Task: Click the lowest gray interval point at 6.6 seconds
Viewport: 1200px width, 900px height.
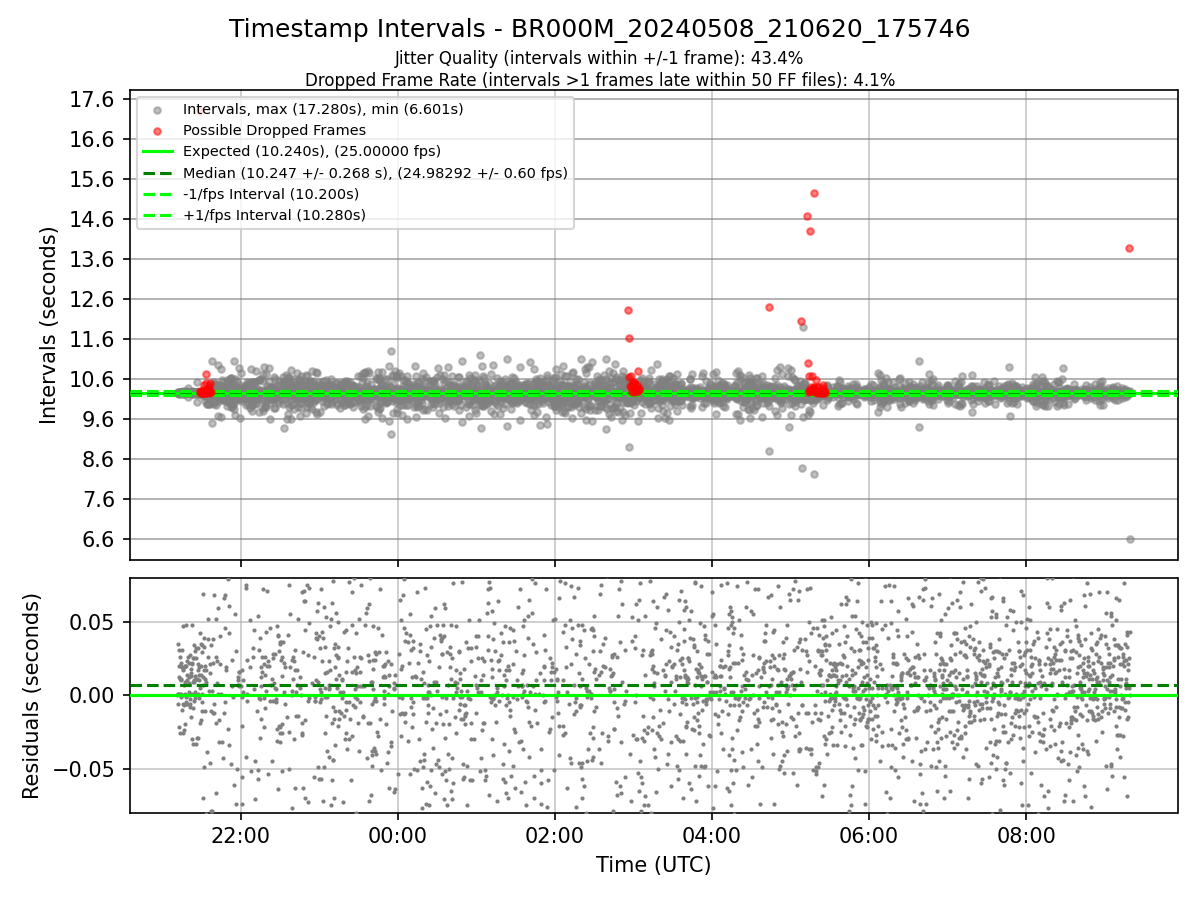Action: pos(1130,539)
